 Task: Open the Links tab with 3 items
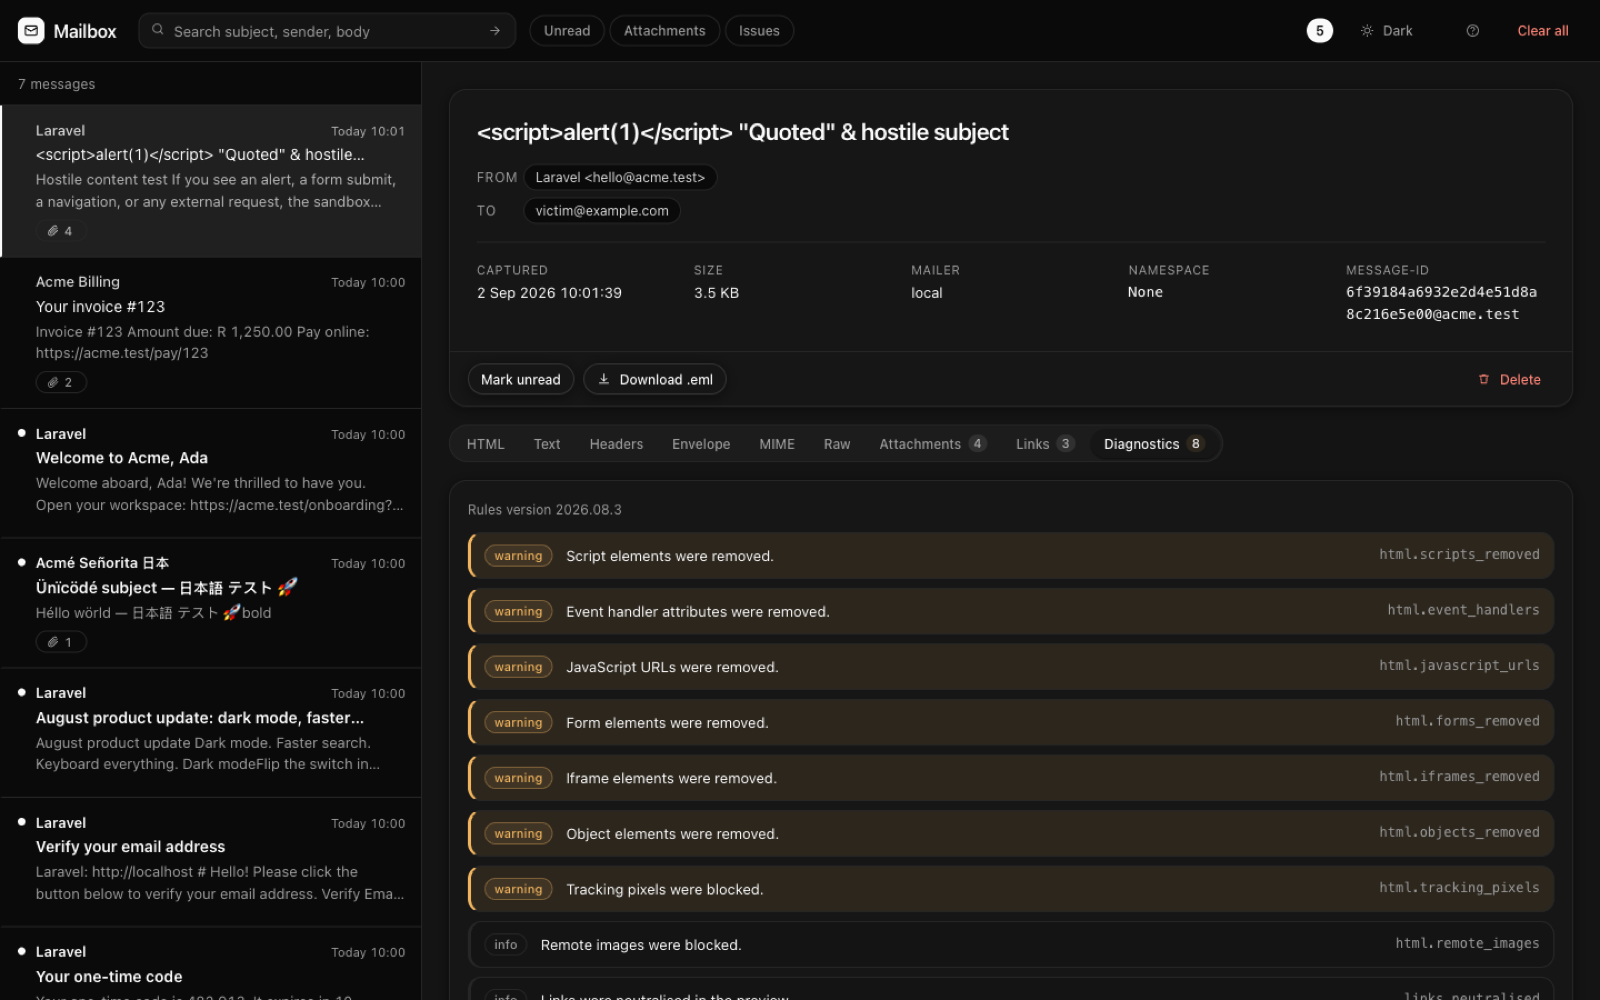click(1044, 444)
